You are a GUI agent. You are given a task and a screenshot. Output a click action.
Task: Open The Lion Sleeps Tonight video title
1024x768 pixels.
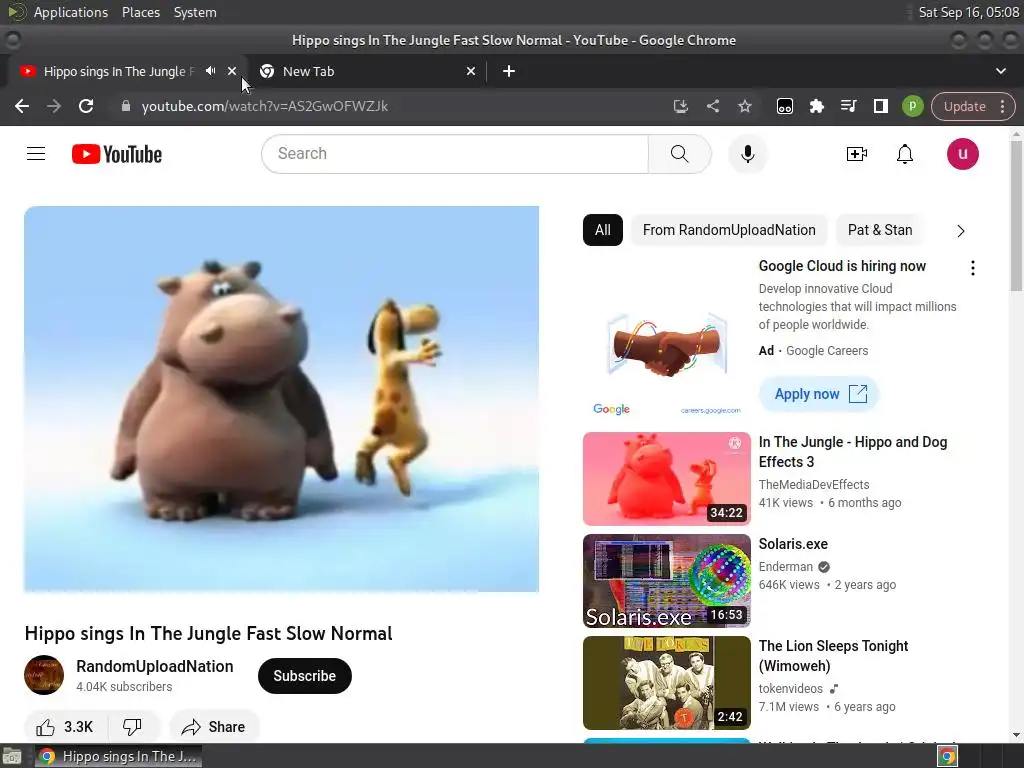[833, 656]
